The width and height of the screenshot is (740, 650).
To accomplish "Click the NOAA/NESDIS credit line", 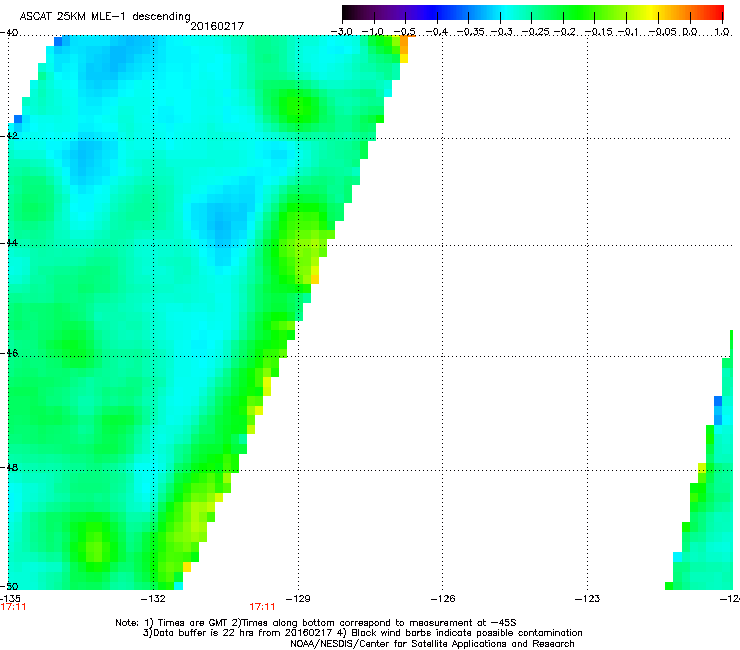I will click(432, 644).
